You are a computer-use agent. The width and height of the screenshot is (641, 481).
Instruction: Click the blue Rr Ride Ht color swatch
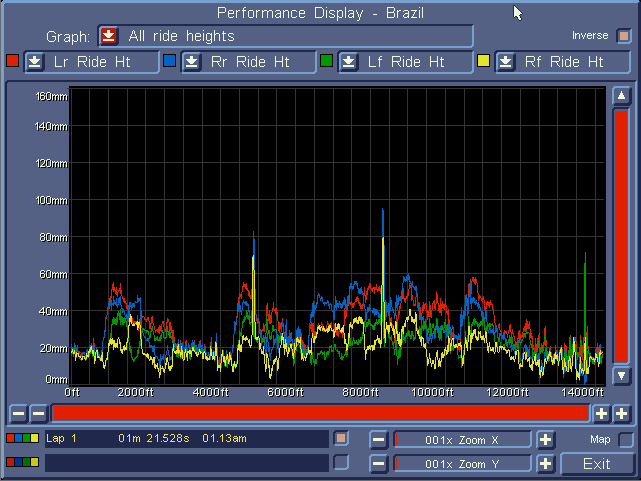[169, 60]
